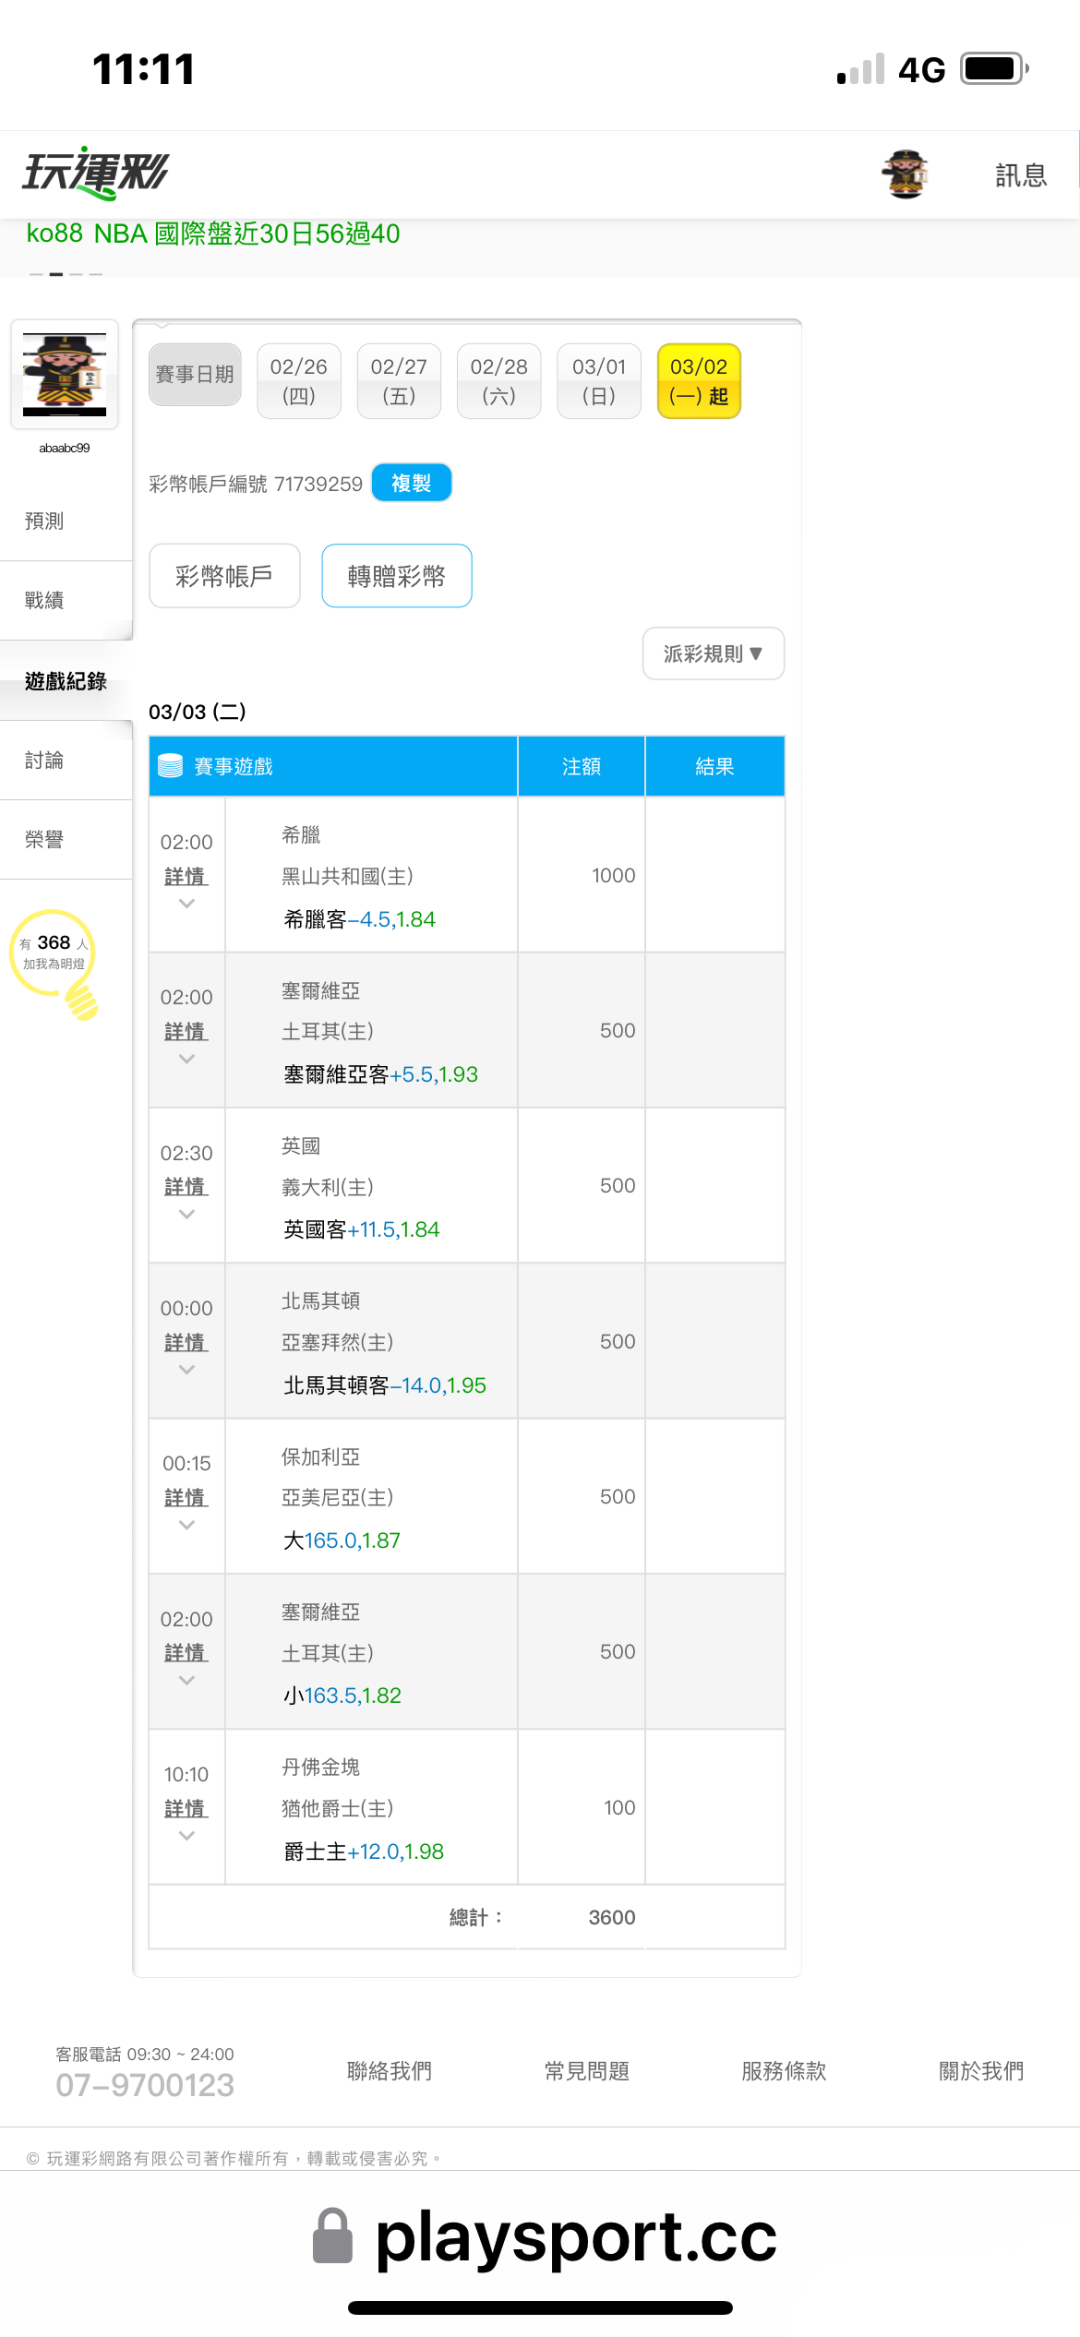Open the 彩幣帳戶 button
This screenshot has height=2337, width=1080.
pos(224,576)
